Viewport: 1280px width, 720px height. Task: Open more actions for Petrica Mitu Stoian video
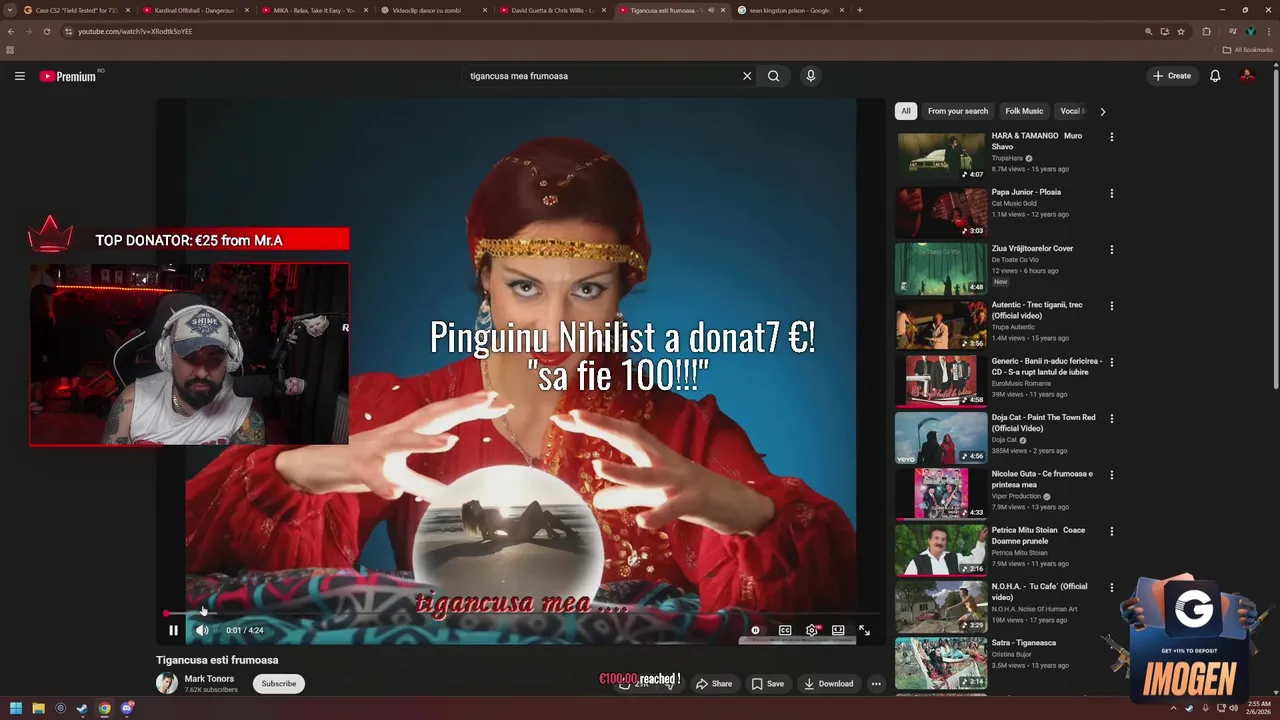click(1111, 531)
